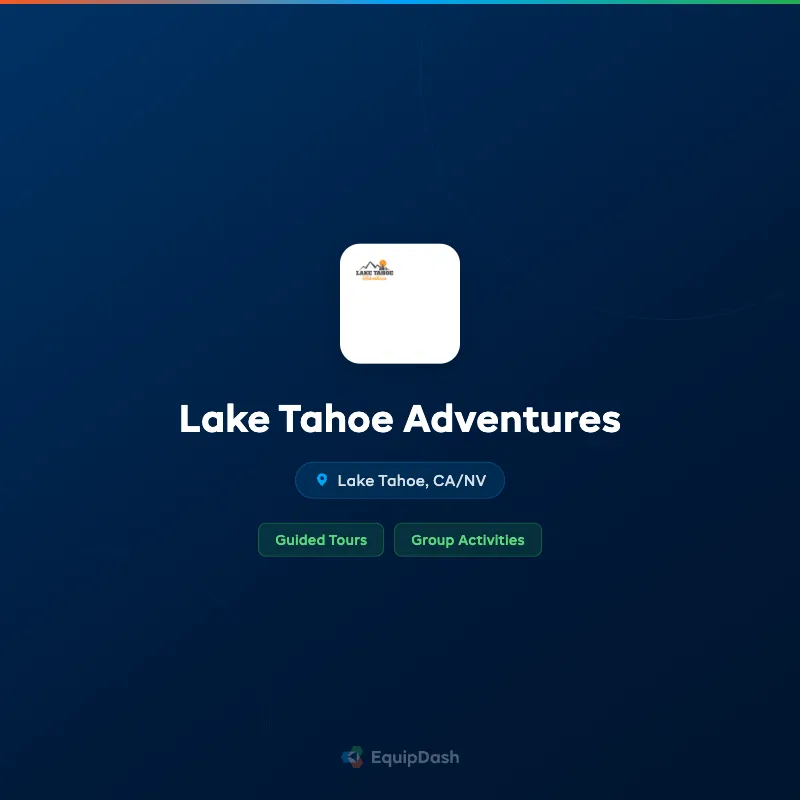The image size is (800, 800).
Task: Click the word 'Lake' in the title
Action: tap(224, 419)
